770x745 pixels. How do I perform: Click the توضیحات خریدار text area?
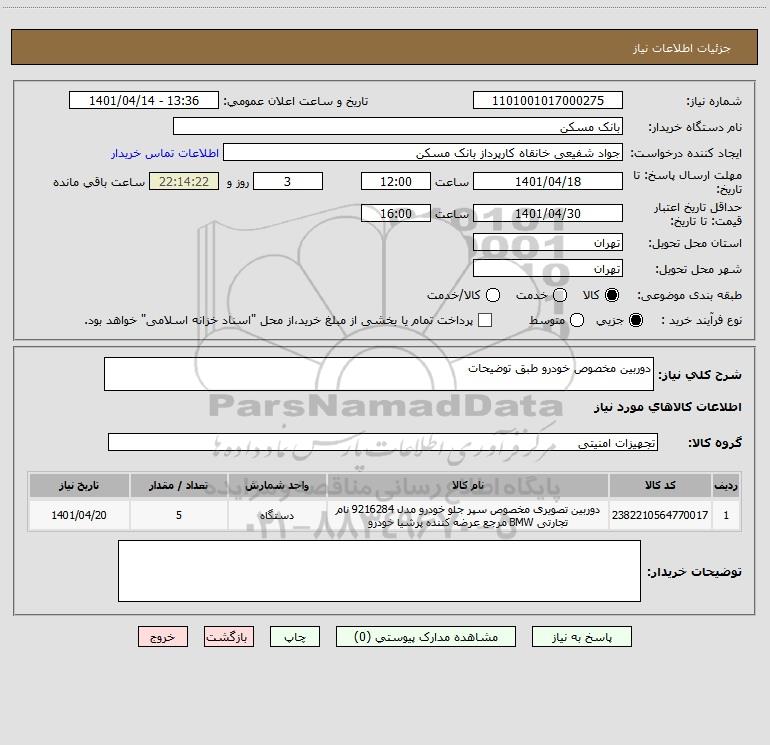[379, 571]
